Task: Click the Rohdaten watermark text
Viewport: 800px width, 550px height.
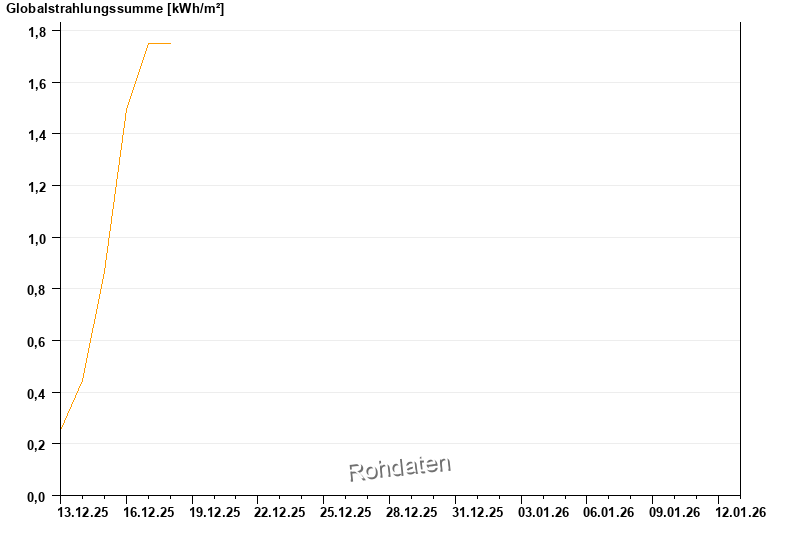Action: tap(400, 468)
